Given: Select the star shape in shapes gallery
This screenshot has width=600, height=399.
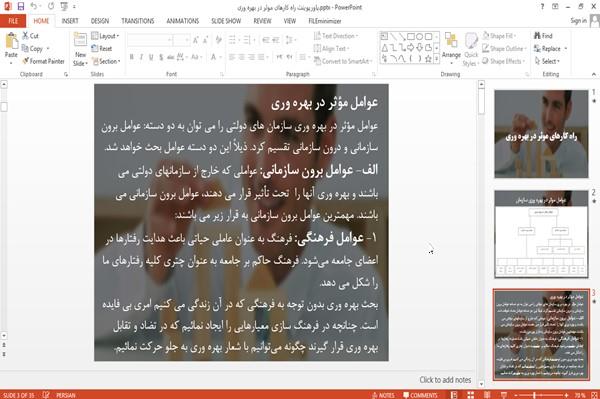Looking at the screenshot, I should click(x=428, y=59).
